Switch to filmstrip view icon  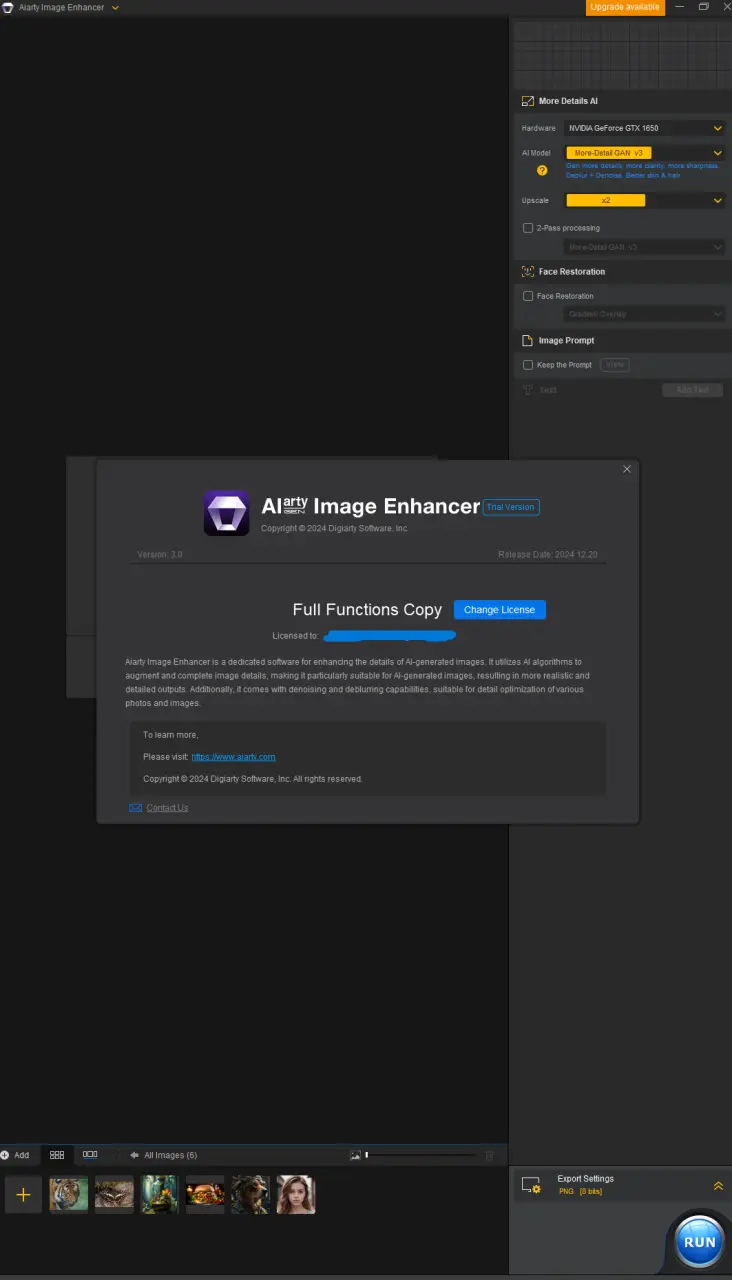coord(90,1155)
